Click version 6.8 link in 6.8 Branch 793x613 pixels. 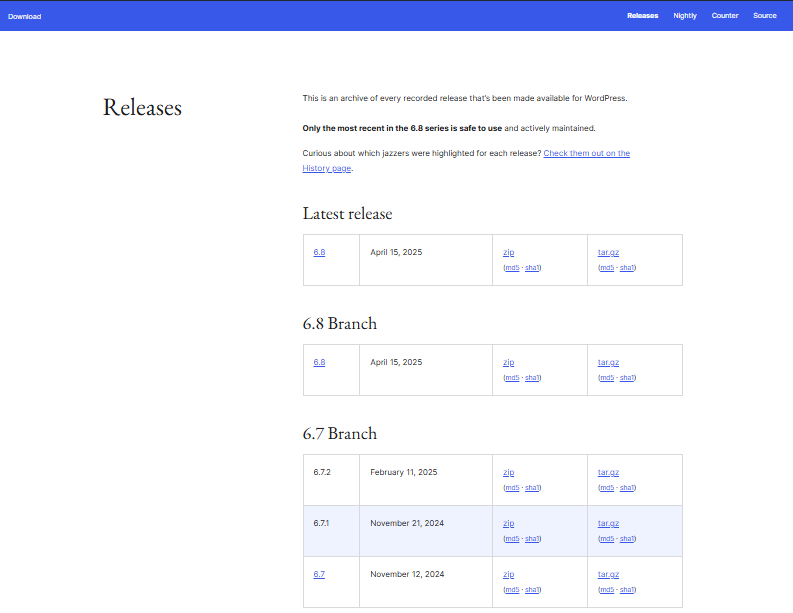click(x=319, y=362)
